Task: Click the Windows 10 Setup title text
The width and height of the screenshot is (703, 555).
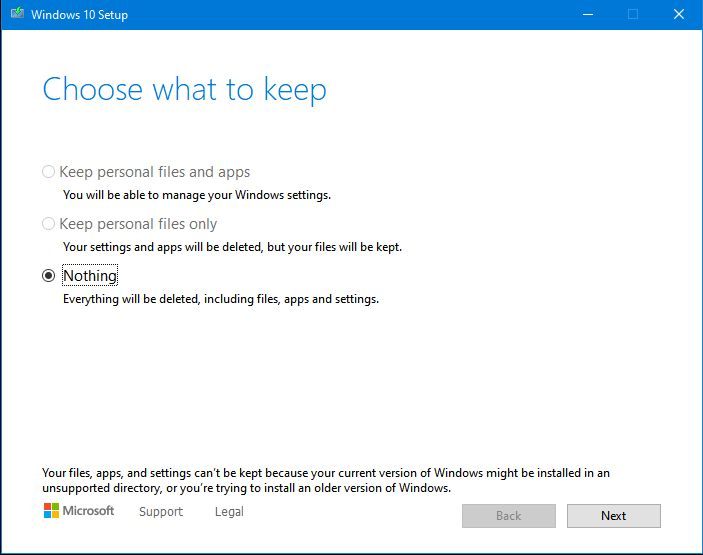Action: click(x=79, y=15)
